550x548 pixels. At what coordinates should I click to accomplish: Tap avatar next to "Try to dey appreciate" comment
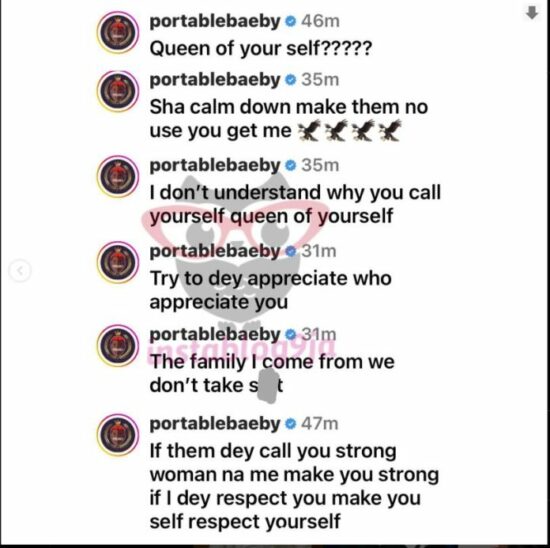tap(118, 262)
